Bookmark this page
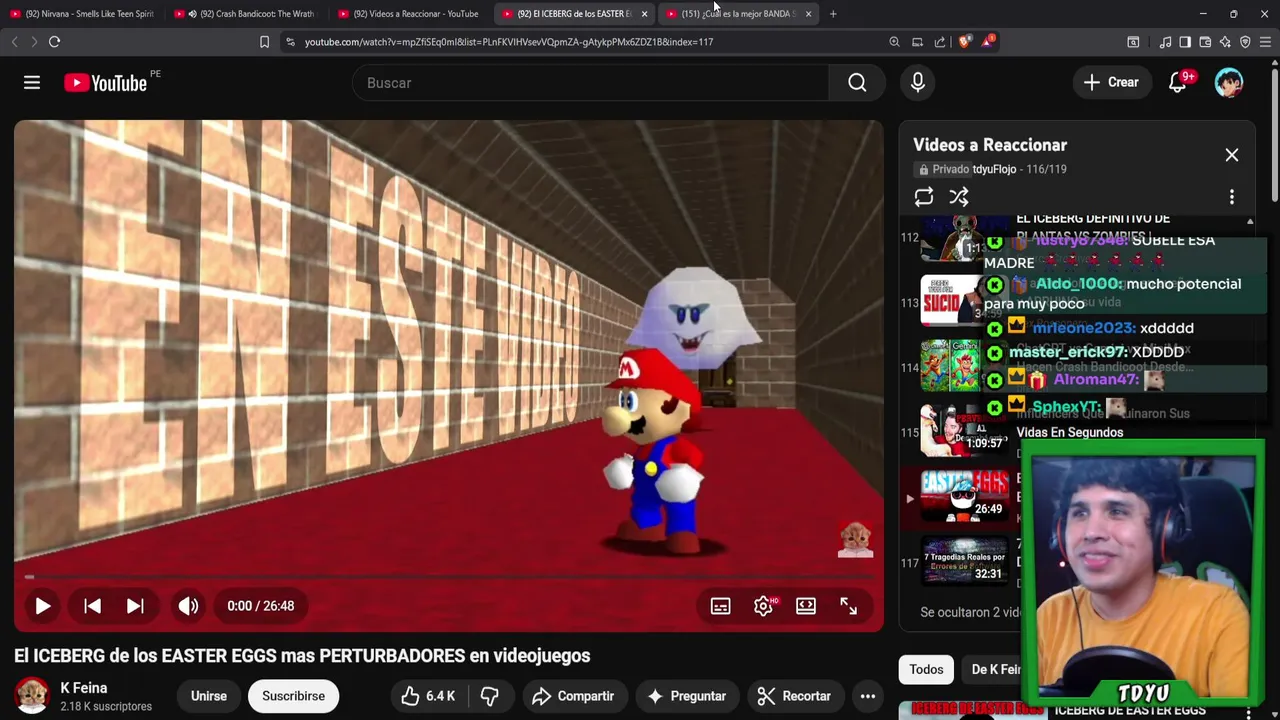This screenshot has height=720, width=1280. [264, 42]
